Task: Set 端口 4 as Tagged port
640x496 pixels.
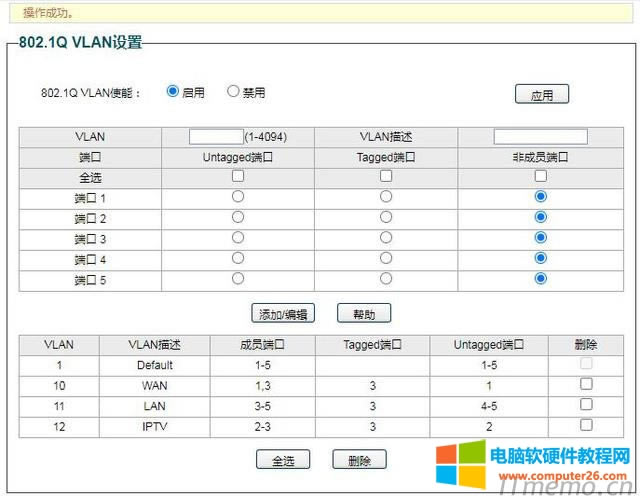Action: 386,258
